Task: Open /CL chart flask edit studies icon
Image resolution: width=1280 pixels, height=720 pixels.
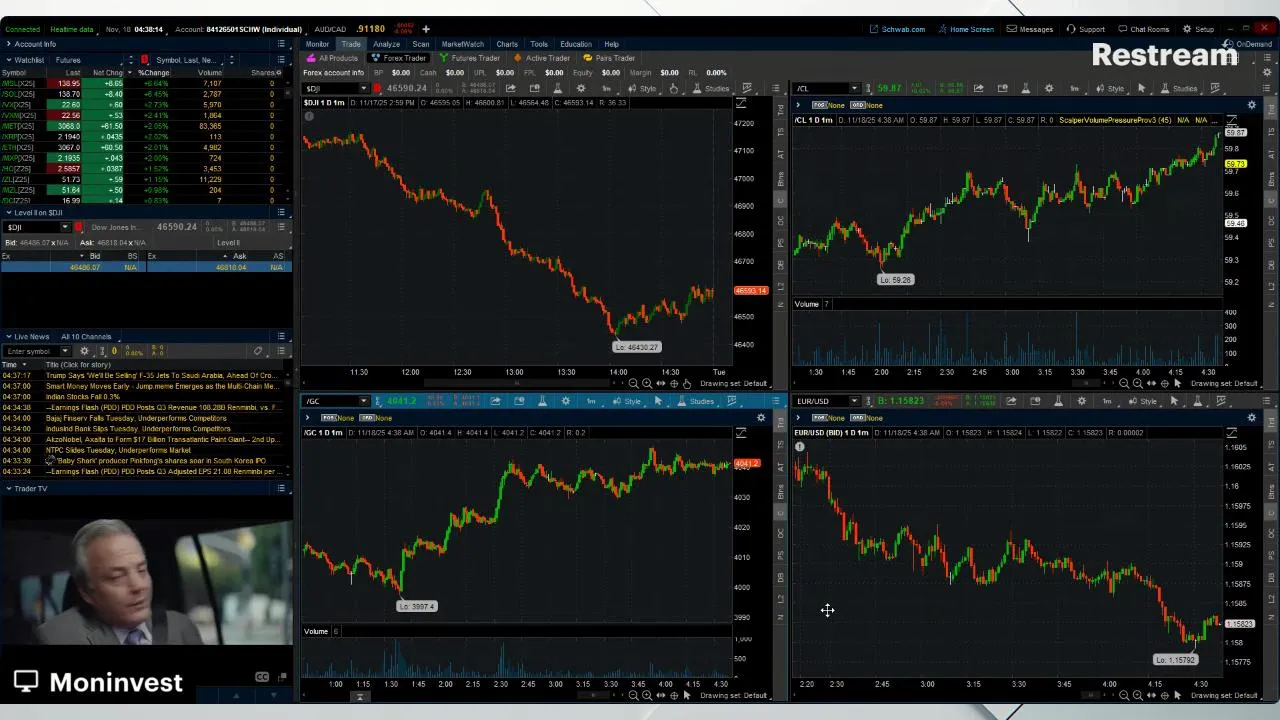Action: [x=1026, y=88]
